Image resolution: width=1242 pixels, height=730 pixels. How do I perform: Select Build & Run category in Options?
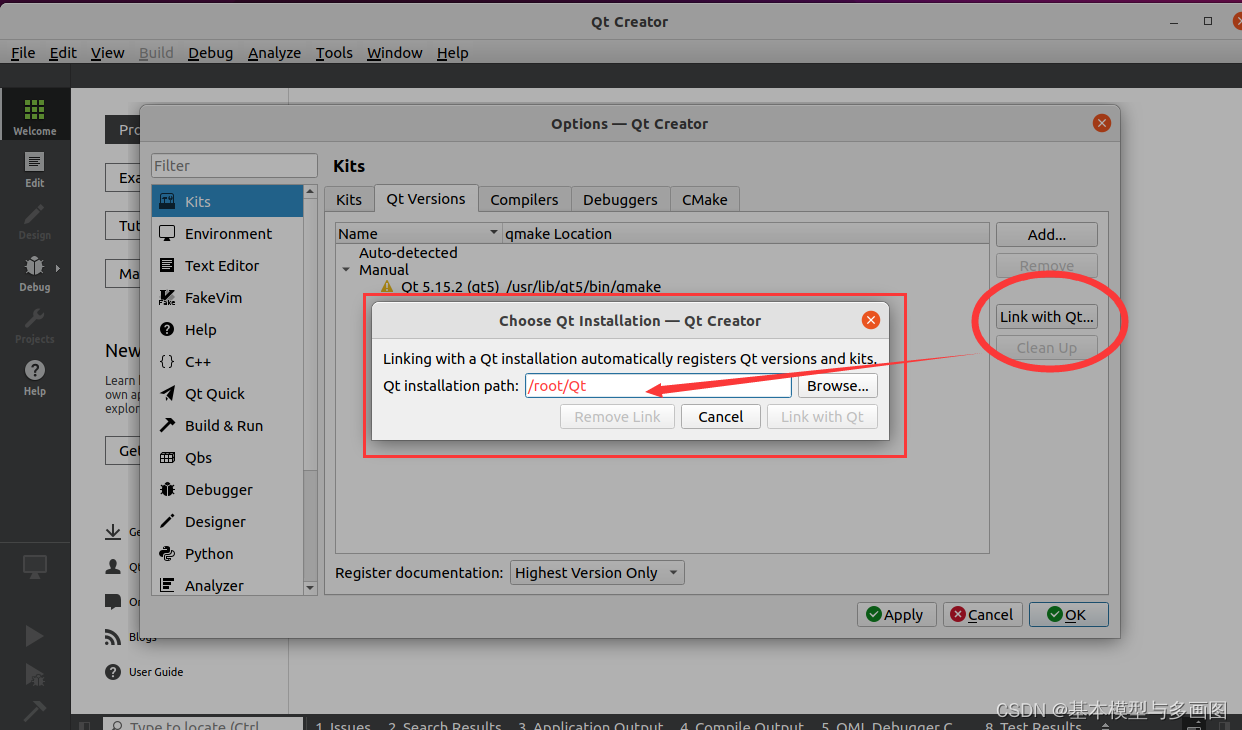coord(227,425)
